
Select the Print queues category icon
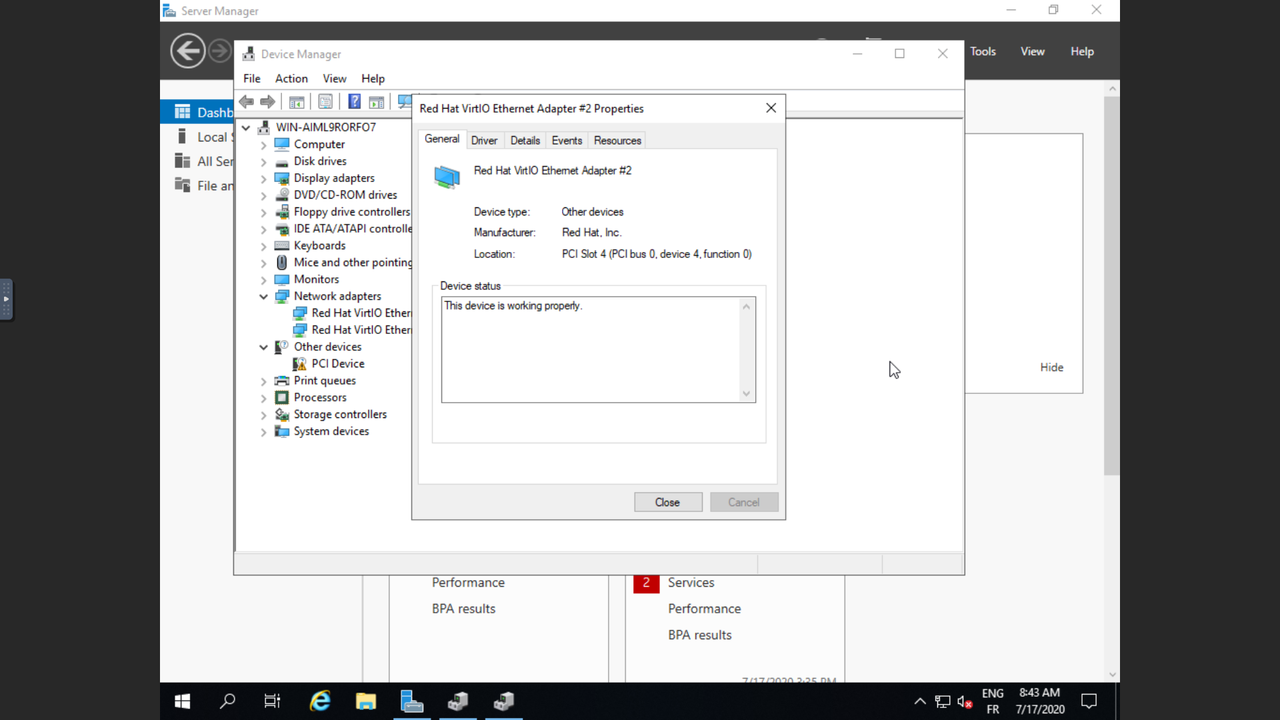click(x=282, y=381)
